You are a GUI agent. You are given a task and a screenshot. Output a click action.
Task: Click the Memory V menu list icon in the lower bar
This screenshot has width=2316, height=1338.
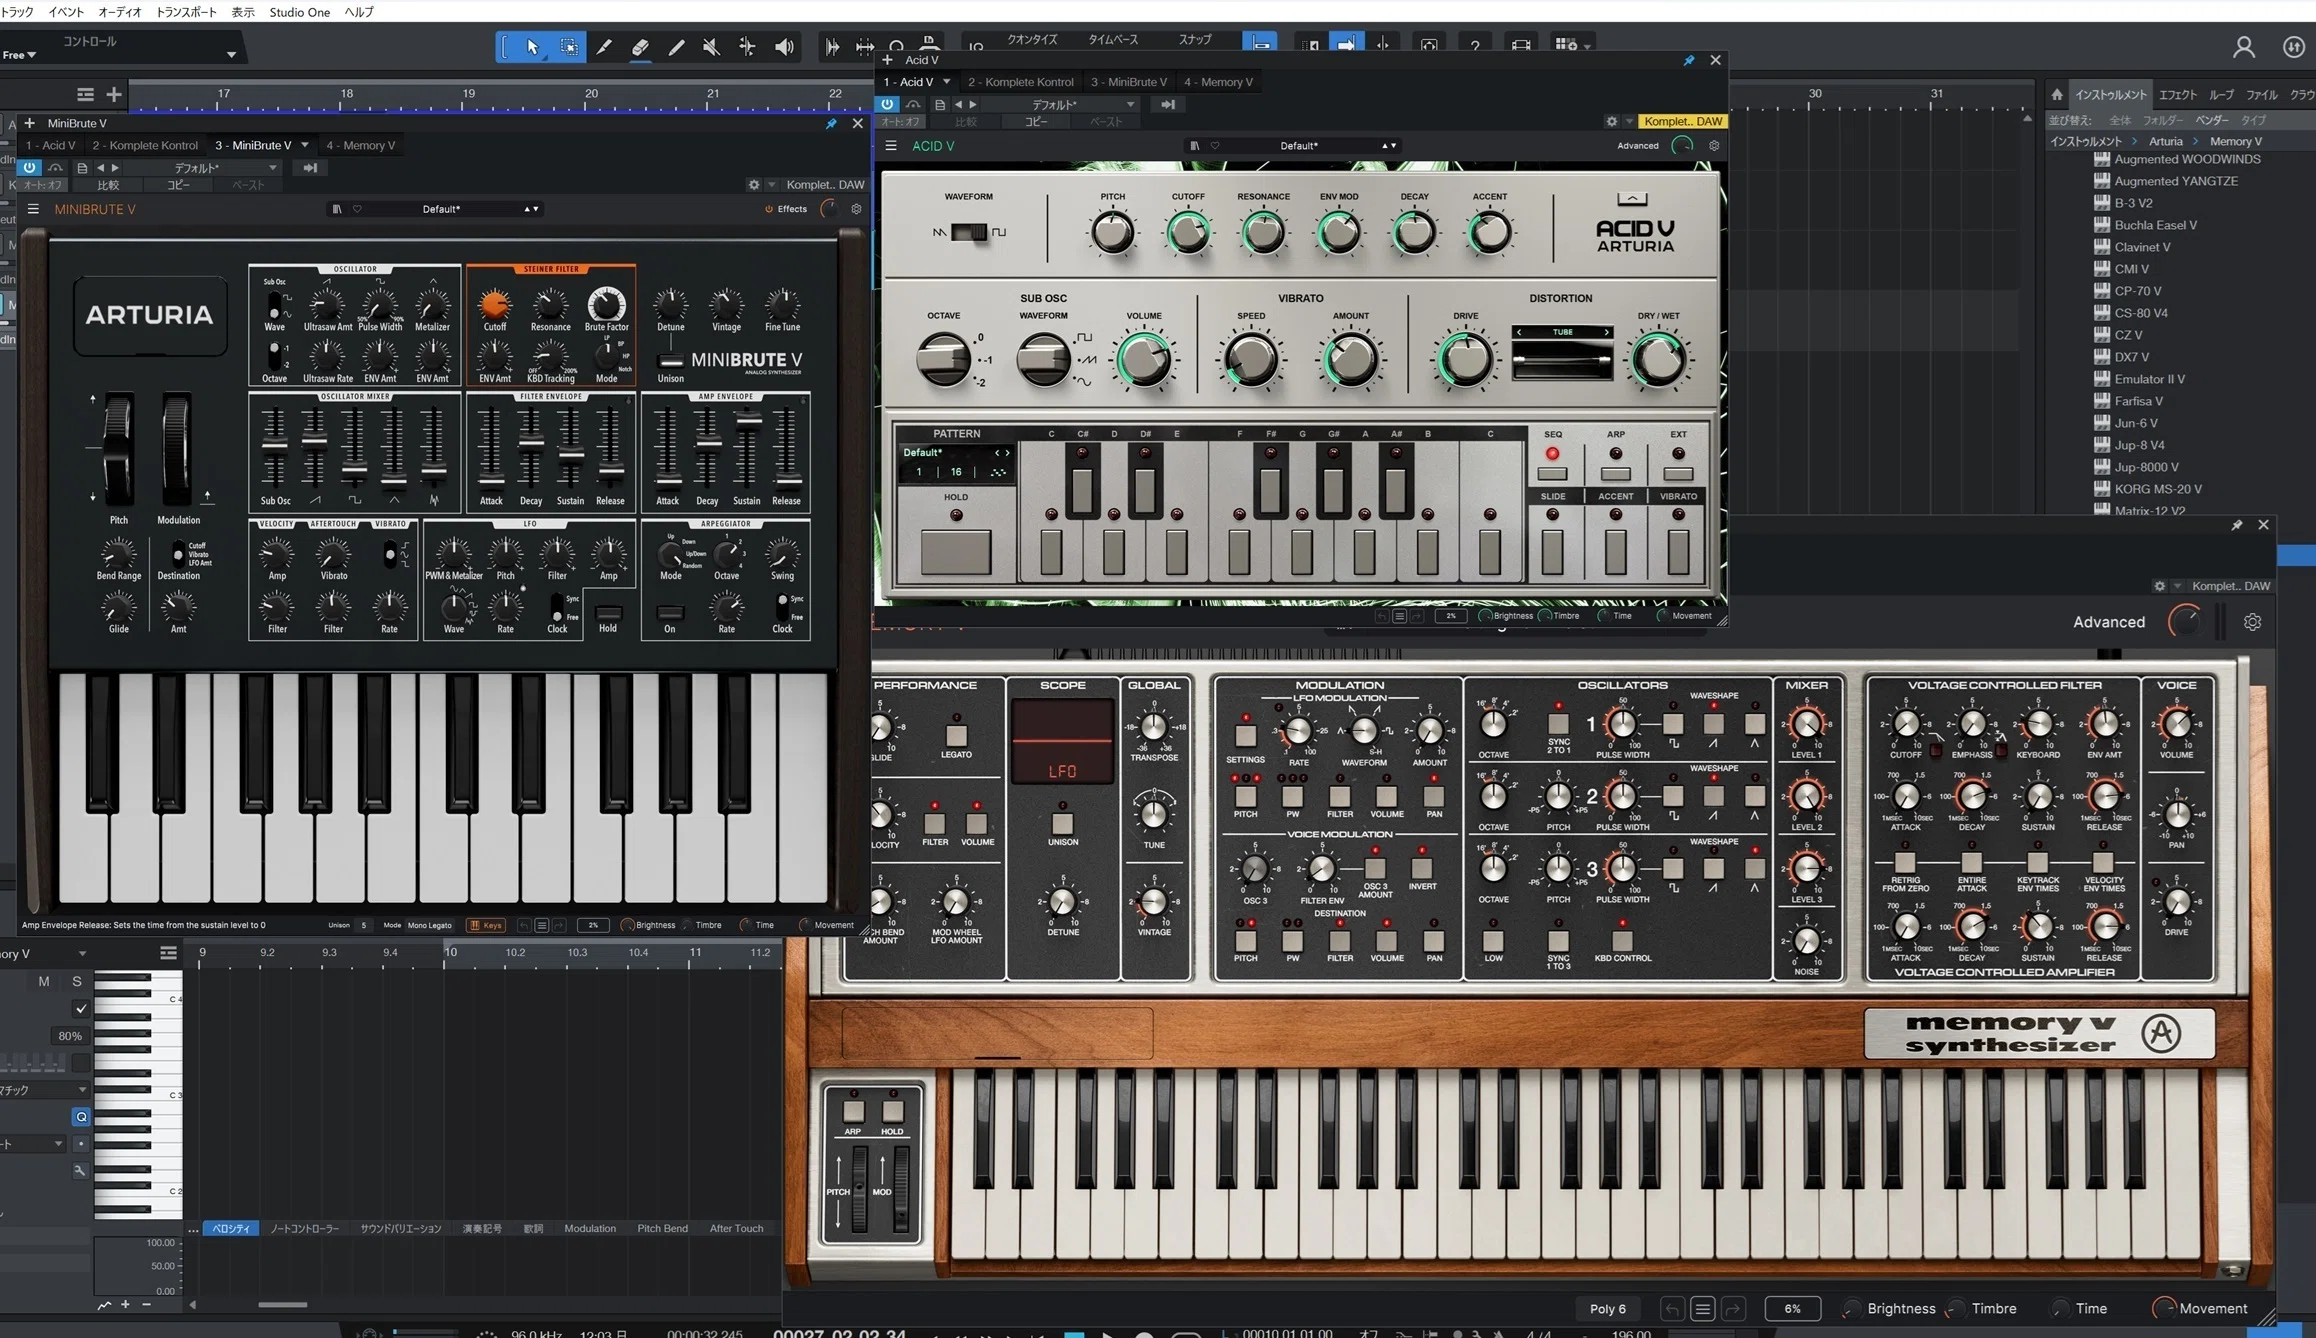pos(1703,1308)
